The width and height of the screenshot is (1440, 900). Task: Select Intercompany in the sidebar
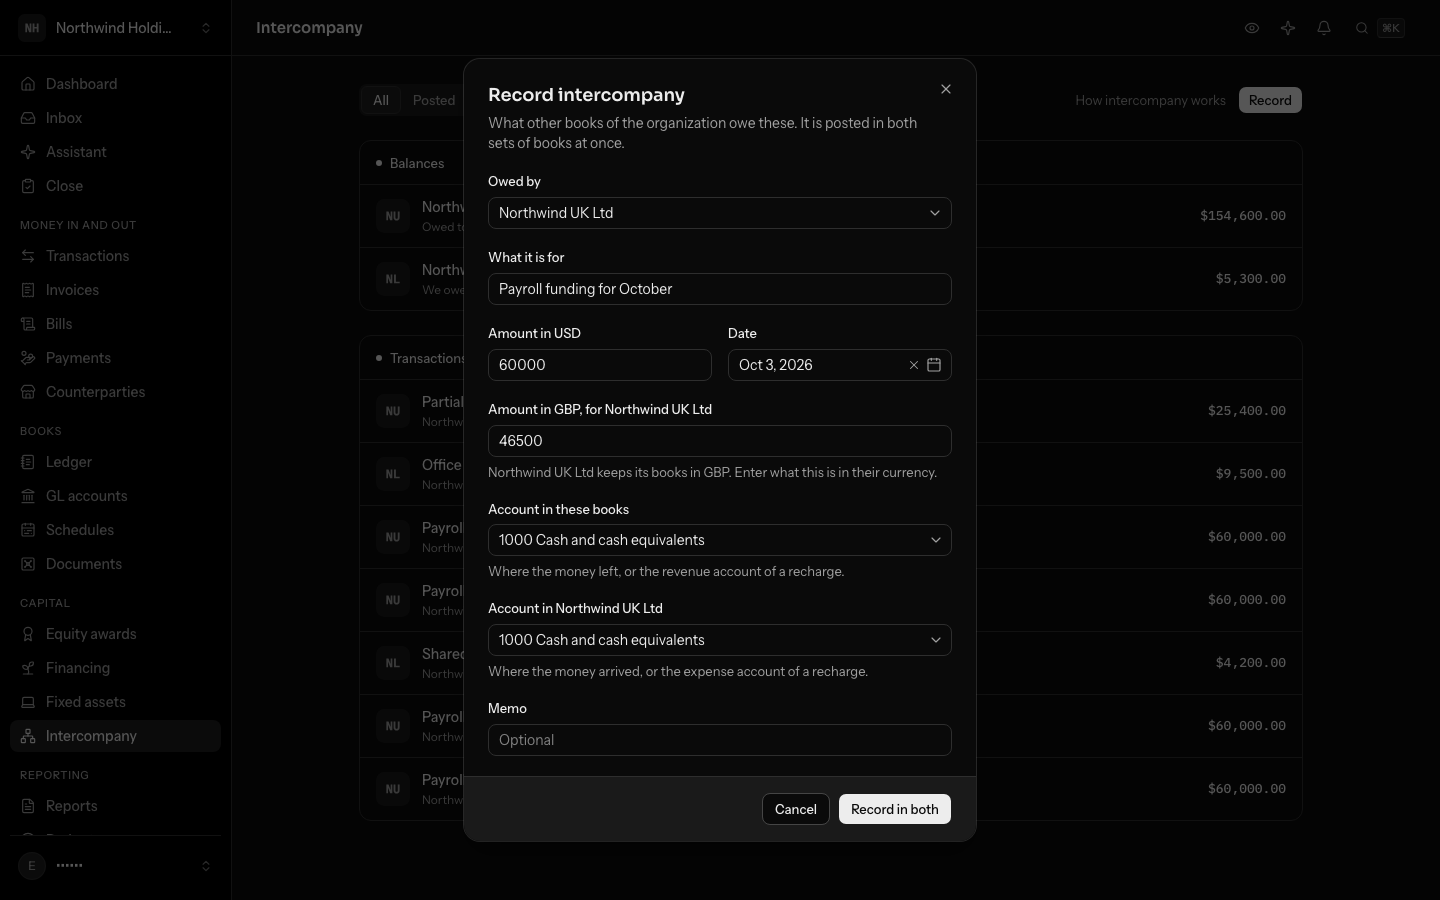[115, 736]
